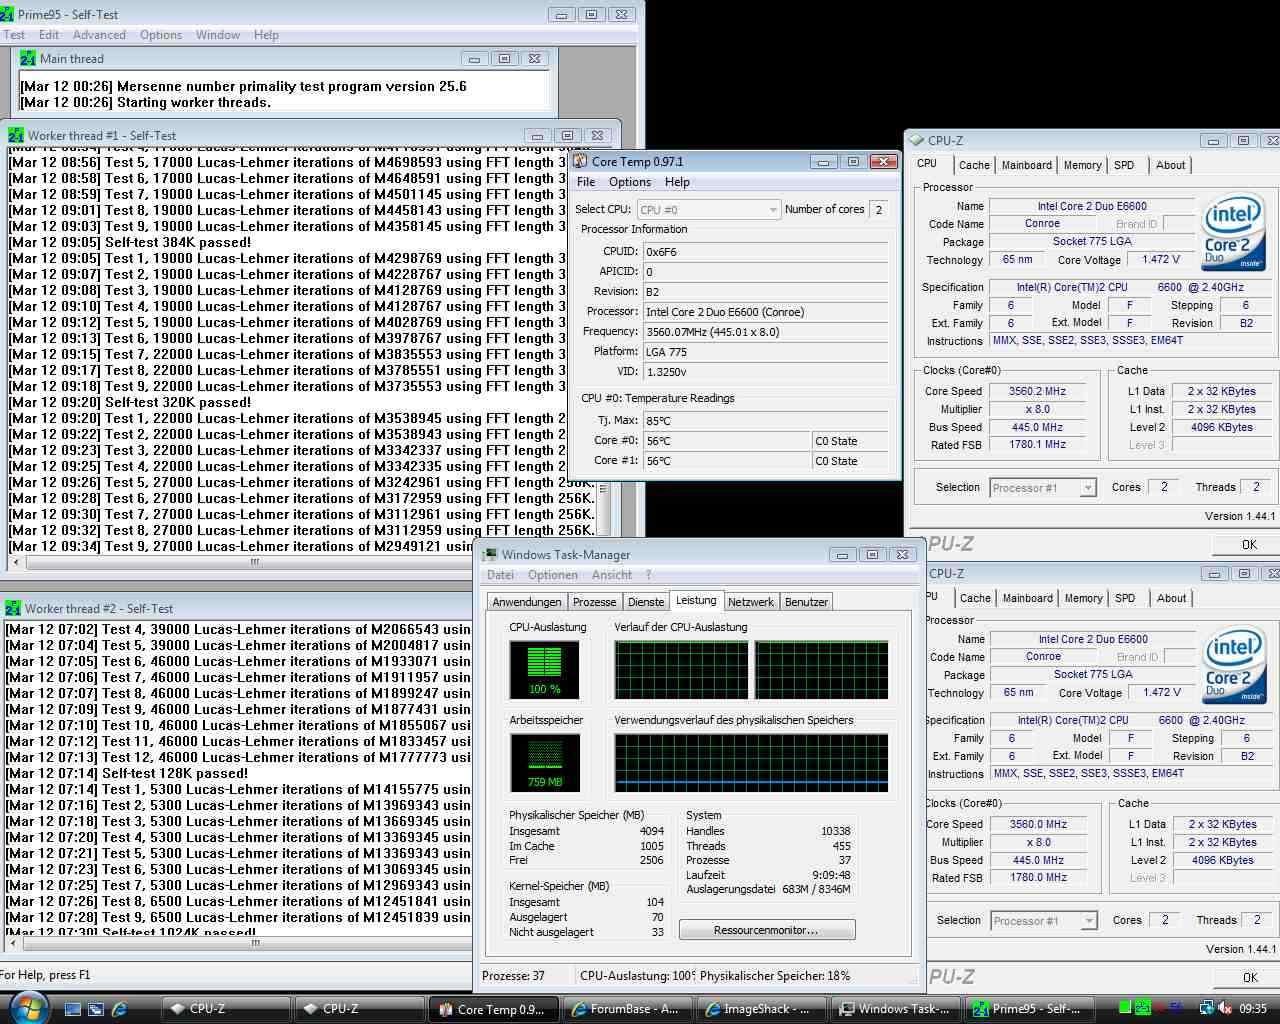Image resolution: width=1280 pixels, height=1024 pixels.
Task: Switch to Memory tab in upper CPU-Z
Action: point(1083,166)
